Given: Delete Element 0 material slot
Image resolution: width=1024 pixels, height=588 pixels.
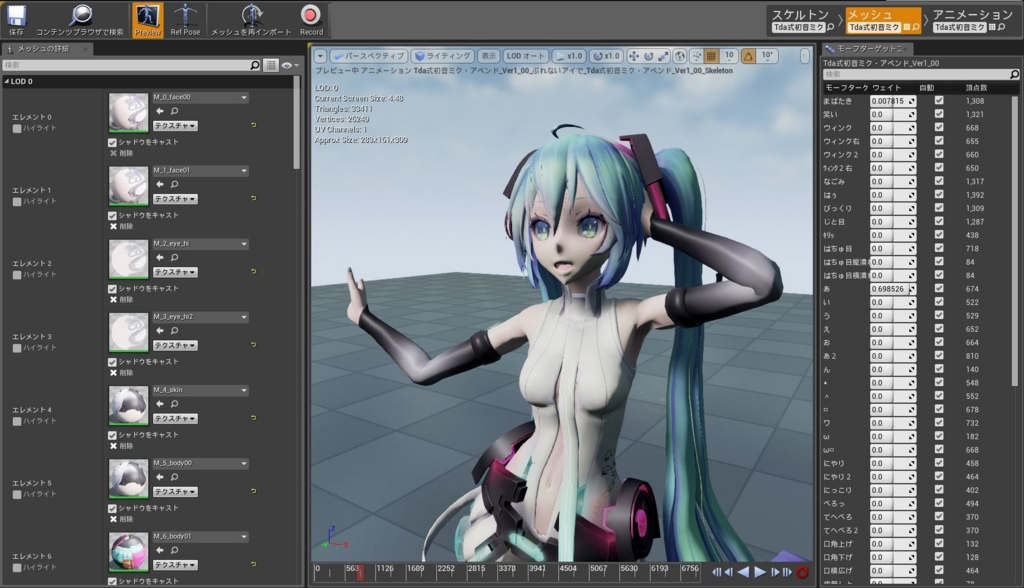Looking at the screenshot, I should (121, 154).
